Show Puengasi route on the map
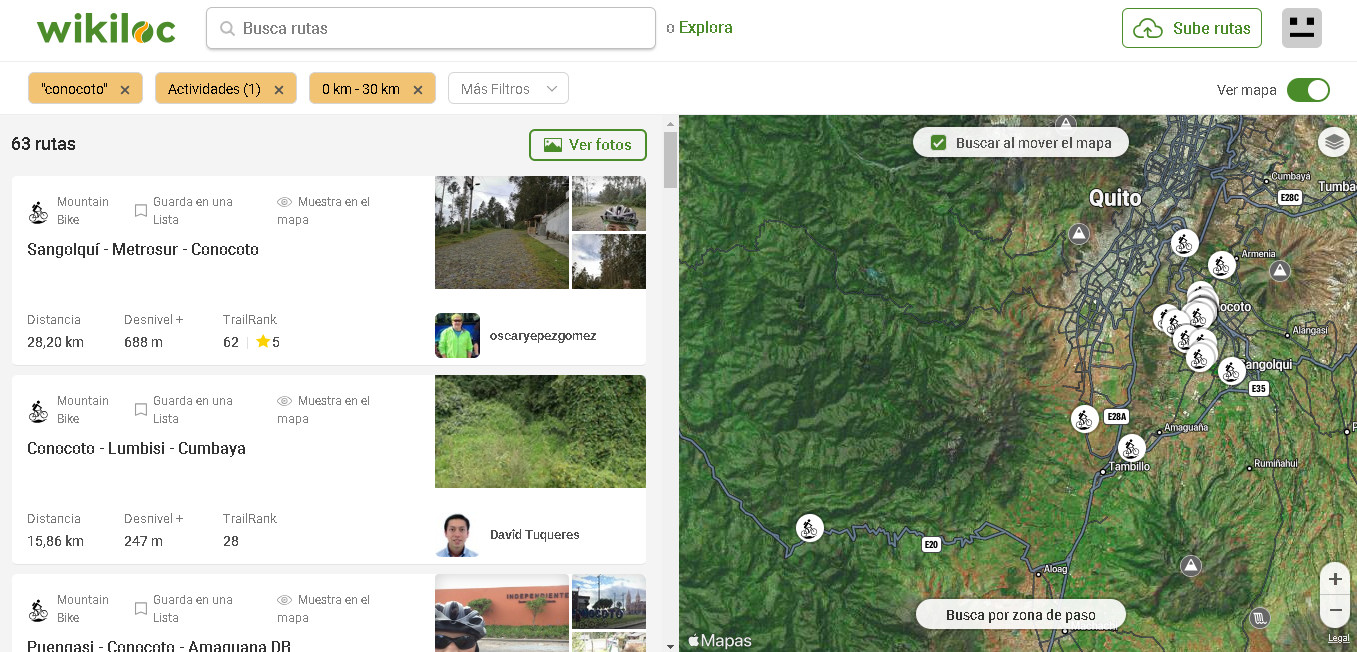 (324, 609)
